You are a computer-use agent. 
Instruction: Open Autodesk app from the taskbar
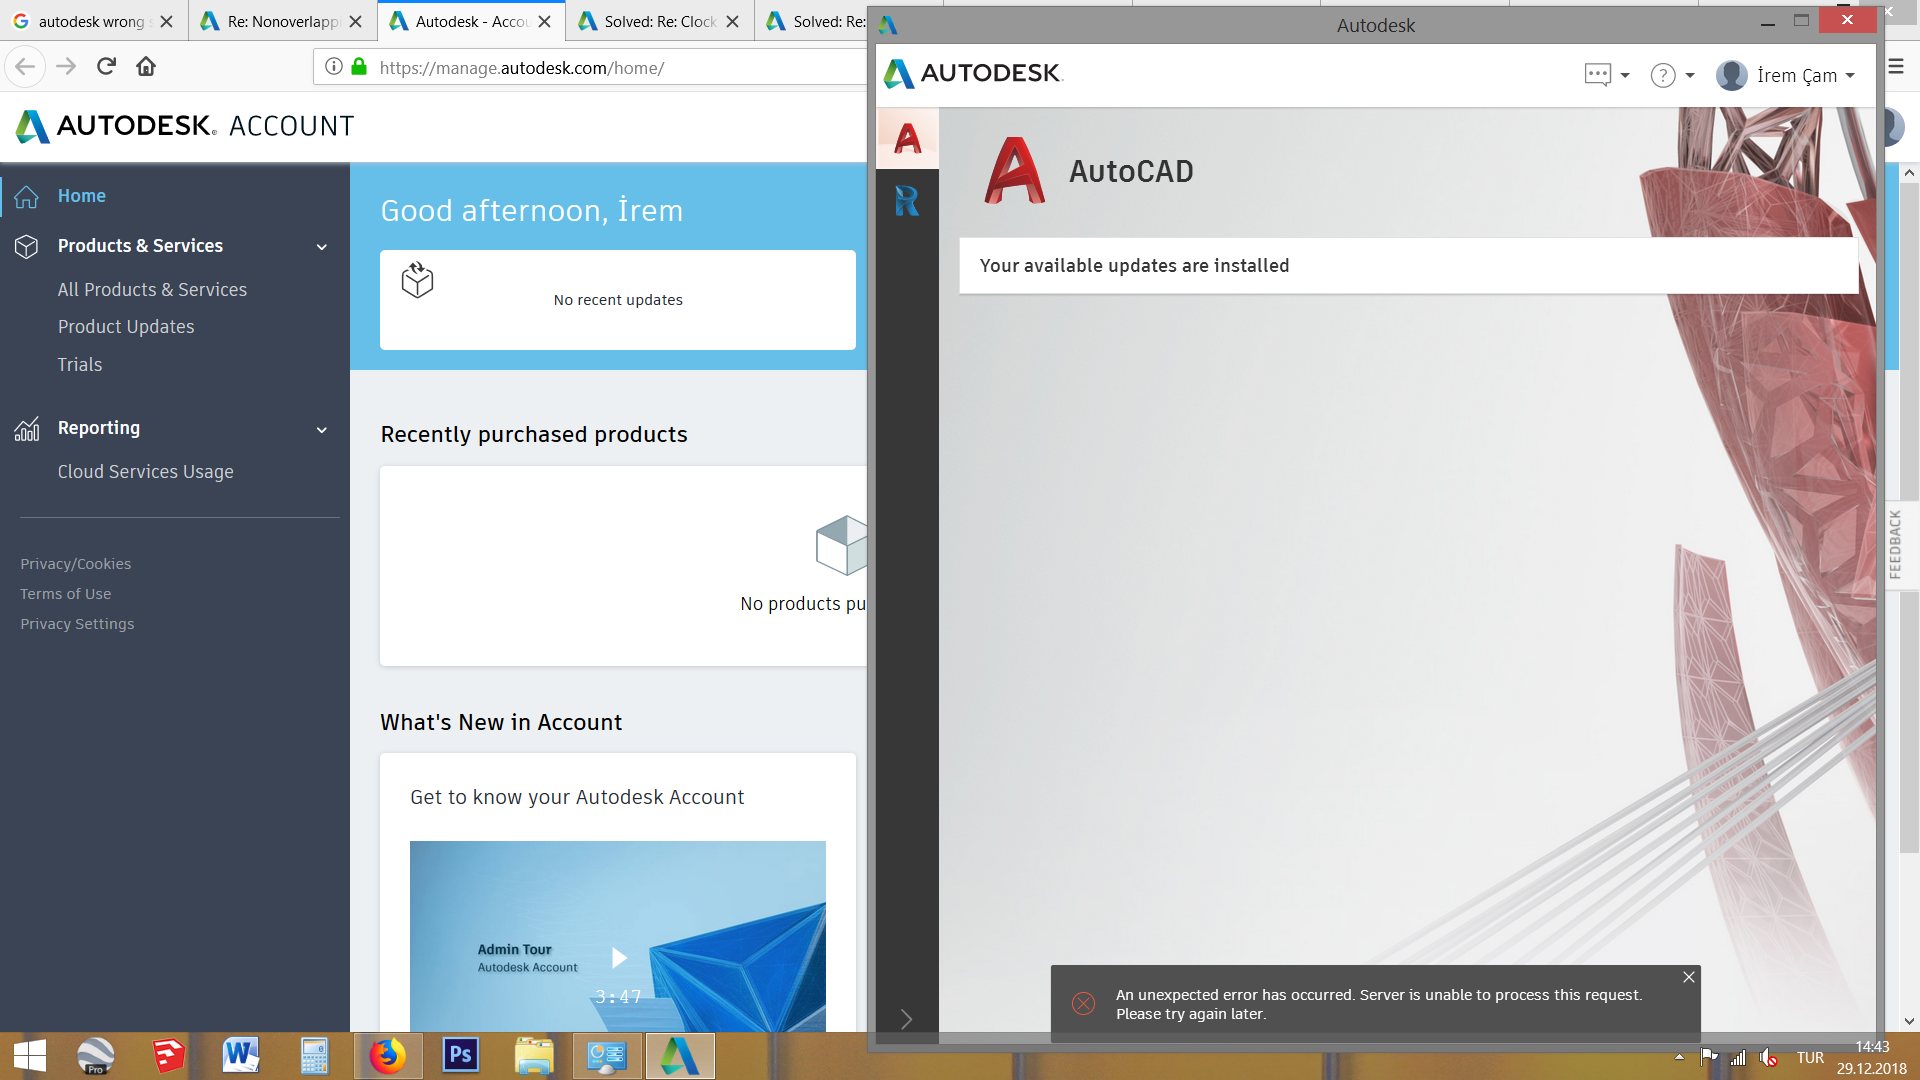coord(680,1056)
